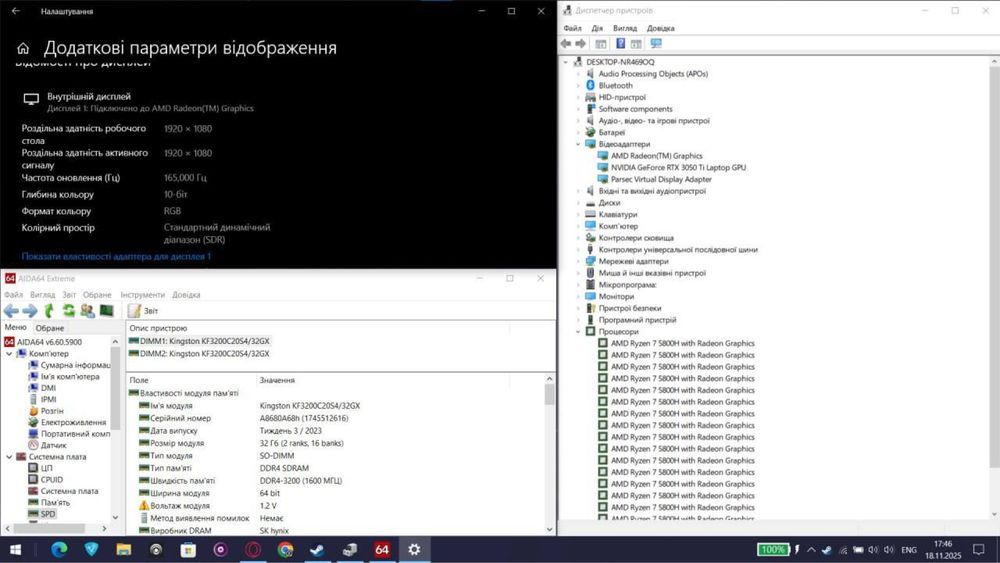Open display adapter properties link

point(116,256)
